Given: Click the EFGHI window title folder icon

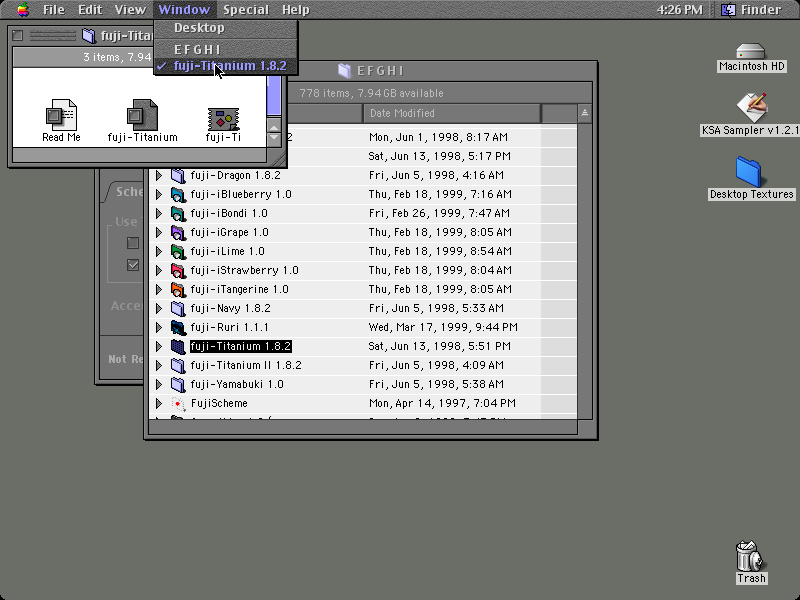Looking at the screenshot, I should (x=344, y=70).
